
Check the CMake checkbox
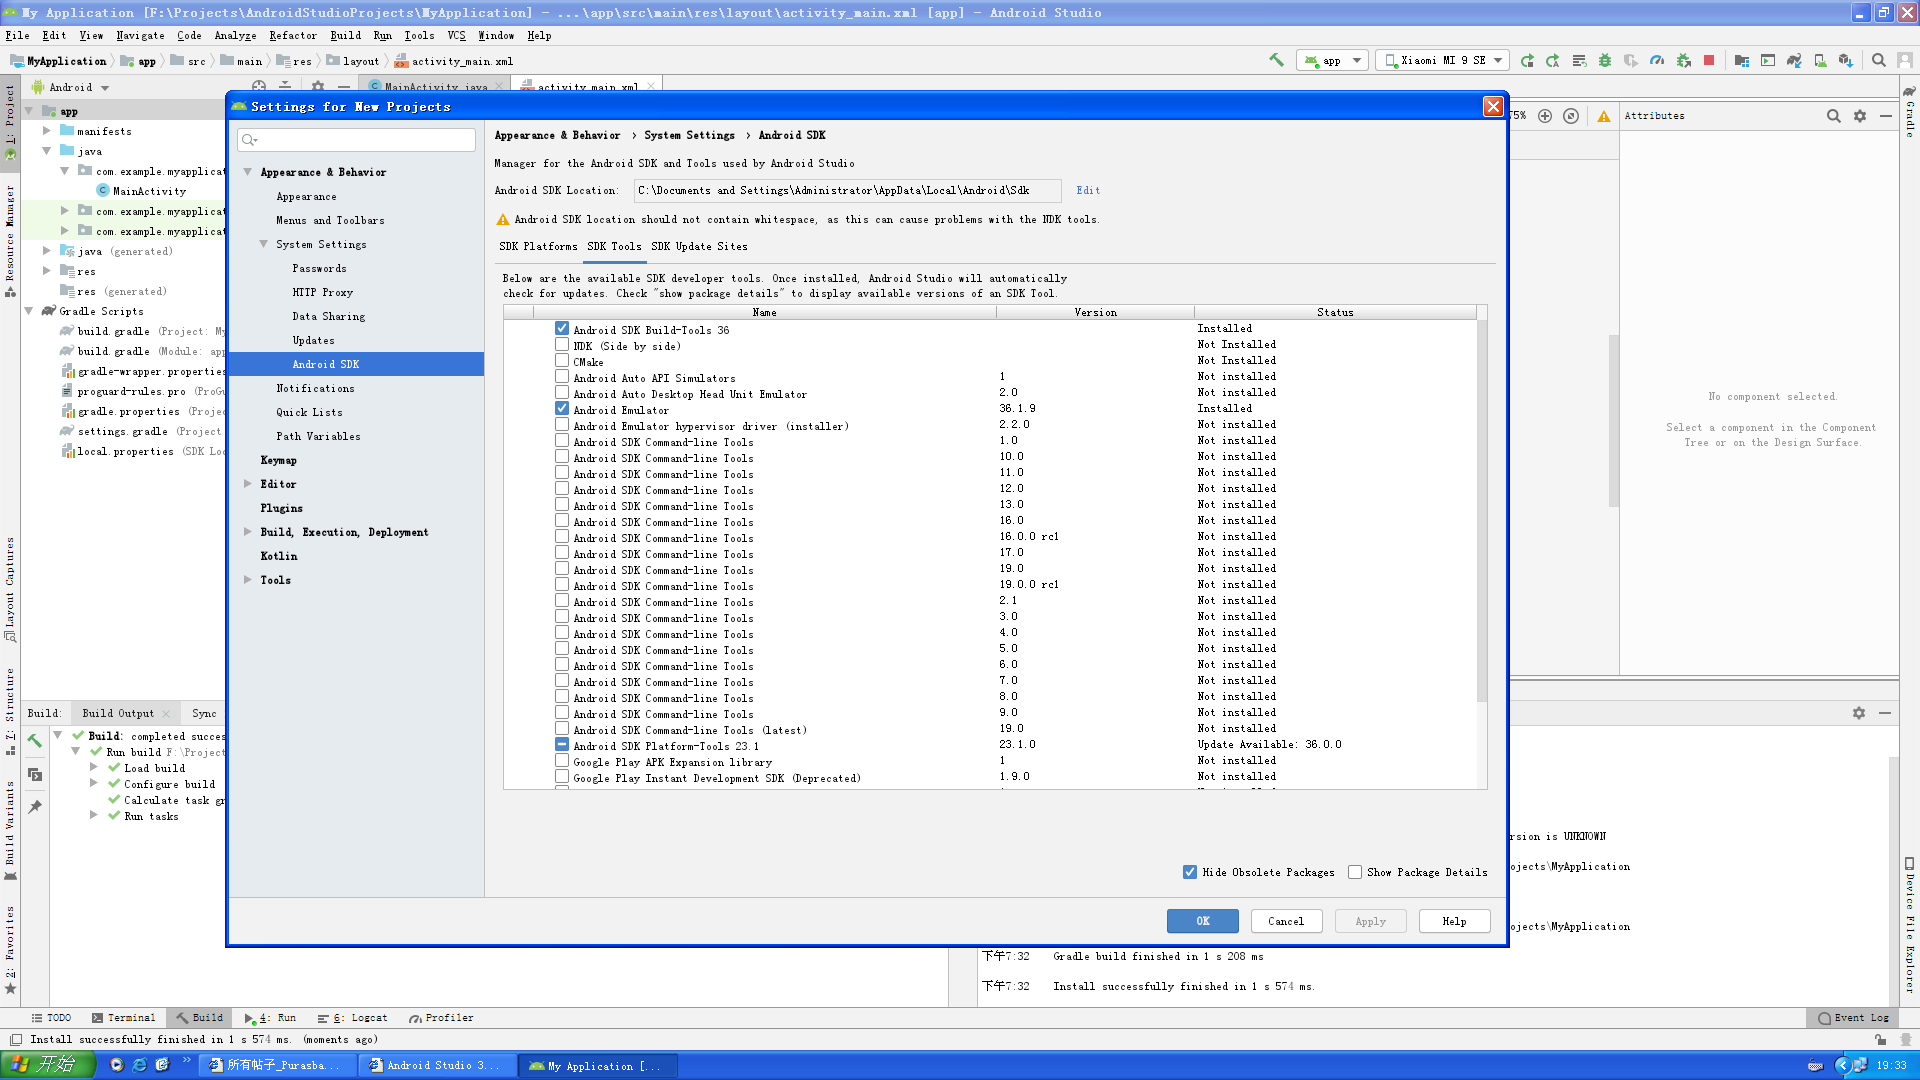click(x=562, y=361)
